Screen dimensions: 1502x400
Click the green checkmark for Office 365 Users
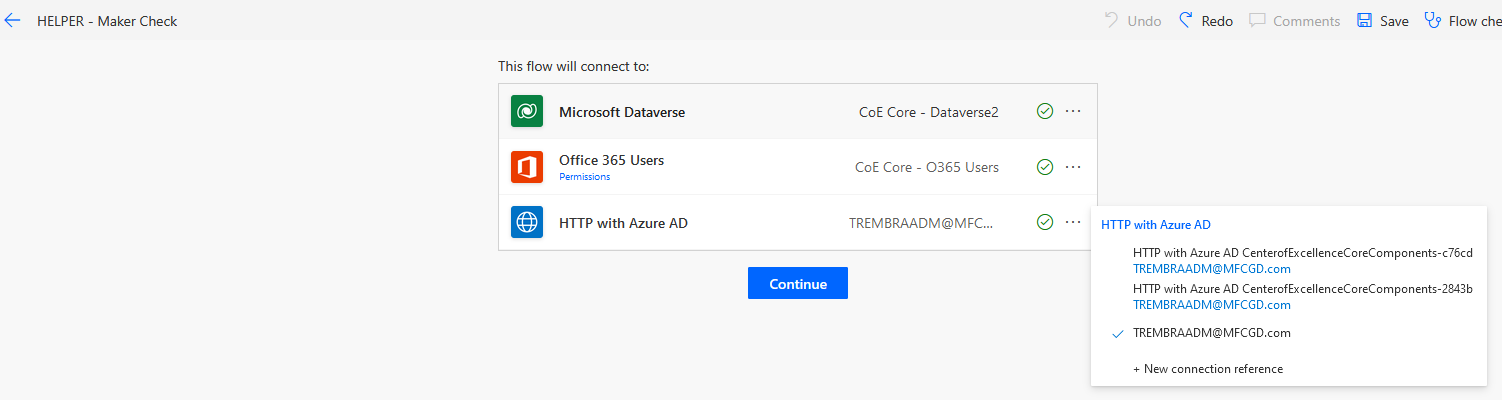(1045, 167)
